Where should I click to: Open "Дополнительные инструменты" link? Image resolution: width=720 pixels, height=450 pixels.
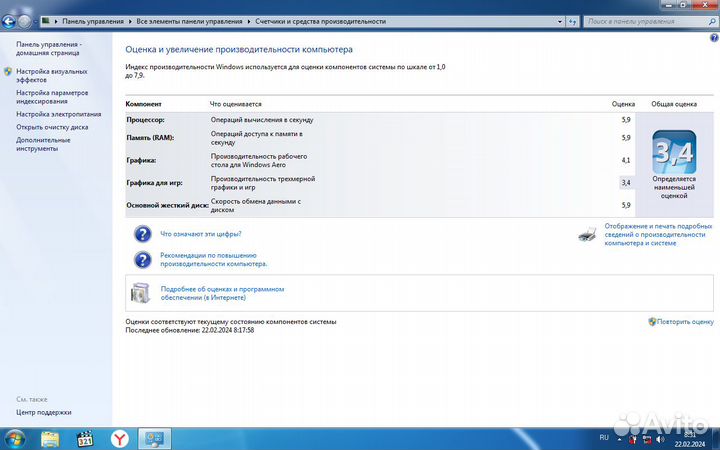click(x=43, y=144)
